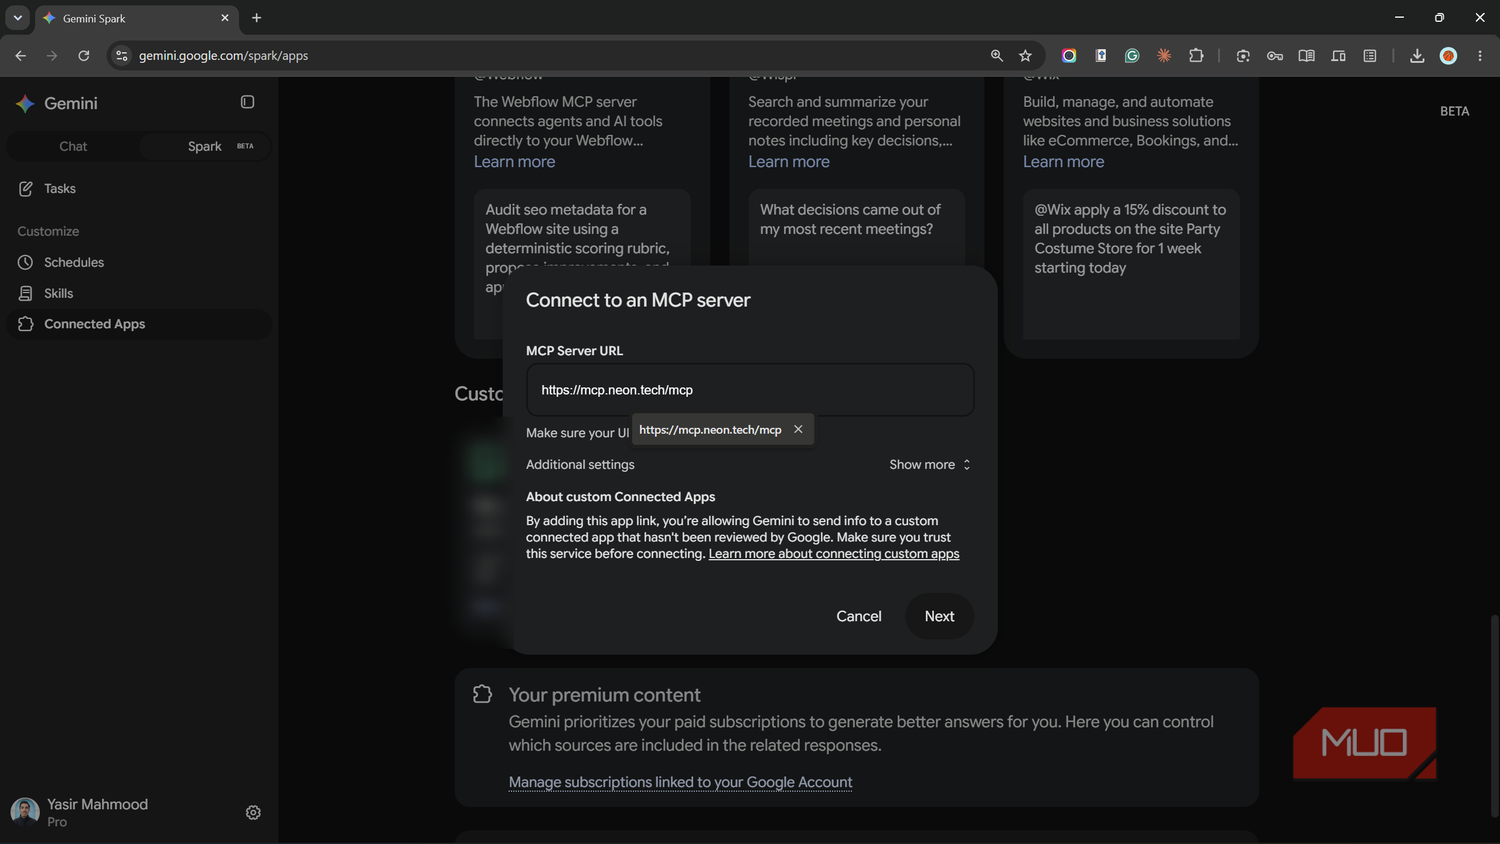Click Learn more under the meetings app description
The height and width of the screenshot is (844, 1500).
pos(789,162)
